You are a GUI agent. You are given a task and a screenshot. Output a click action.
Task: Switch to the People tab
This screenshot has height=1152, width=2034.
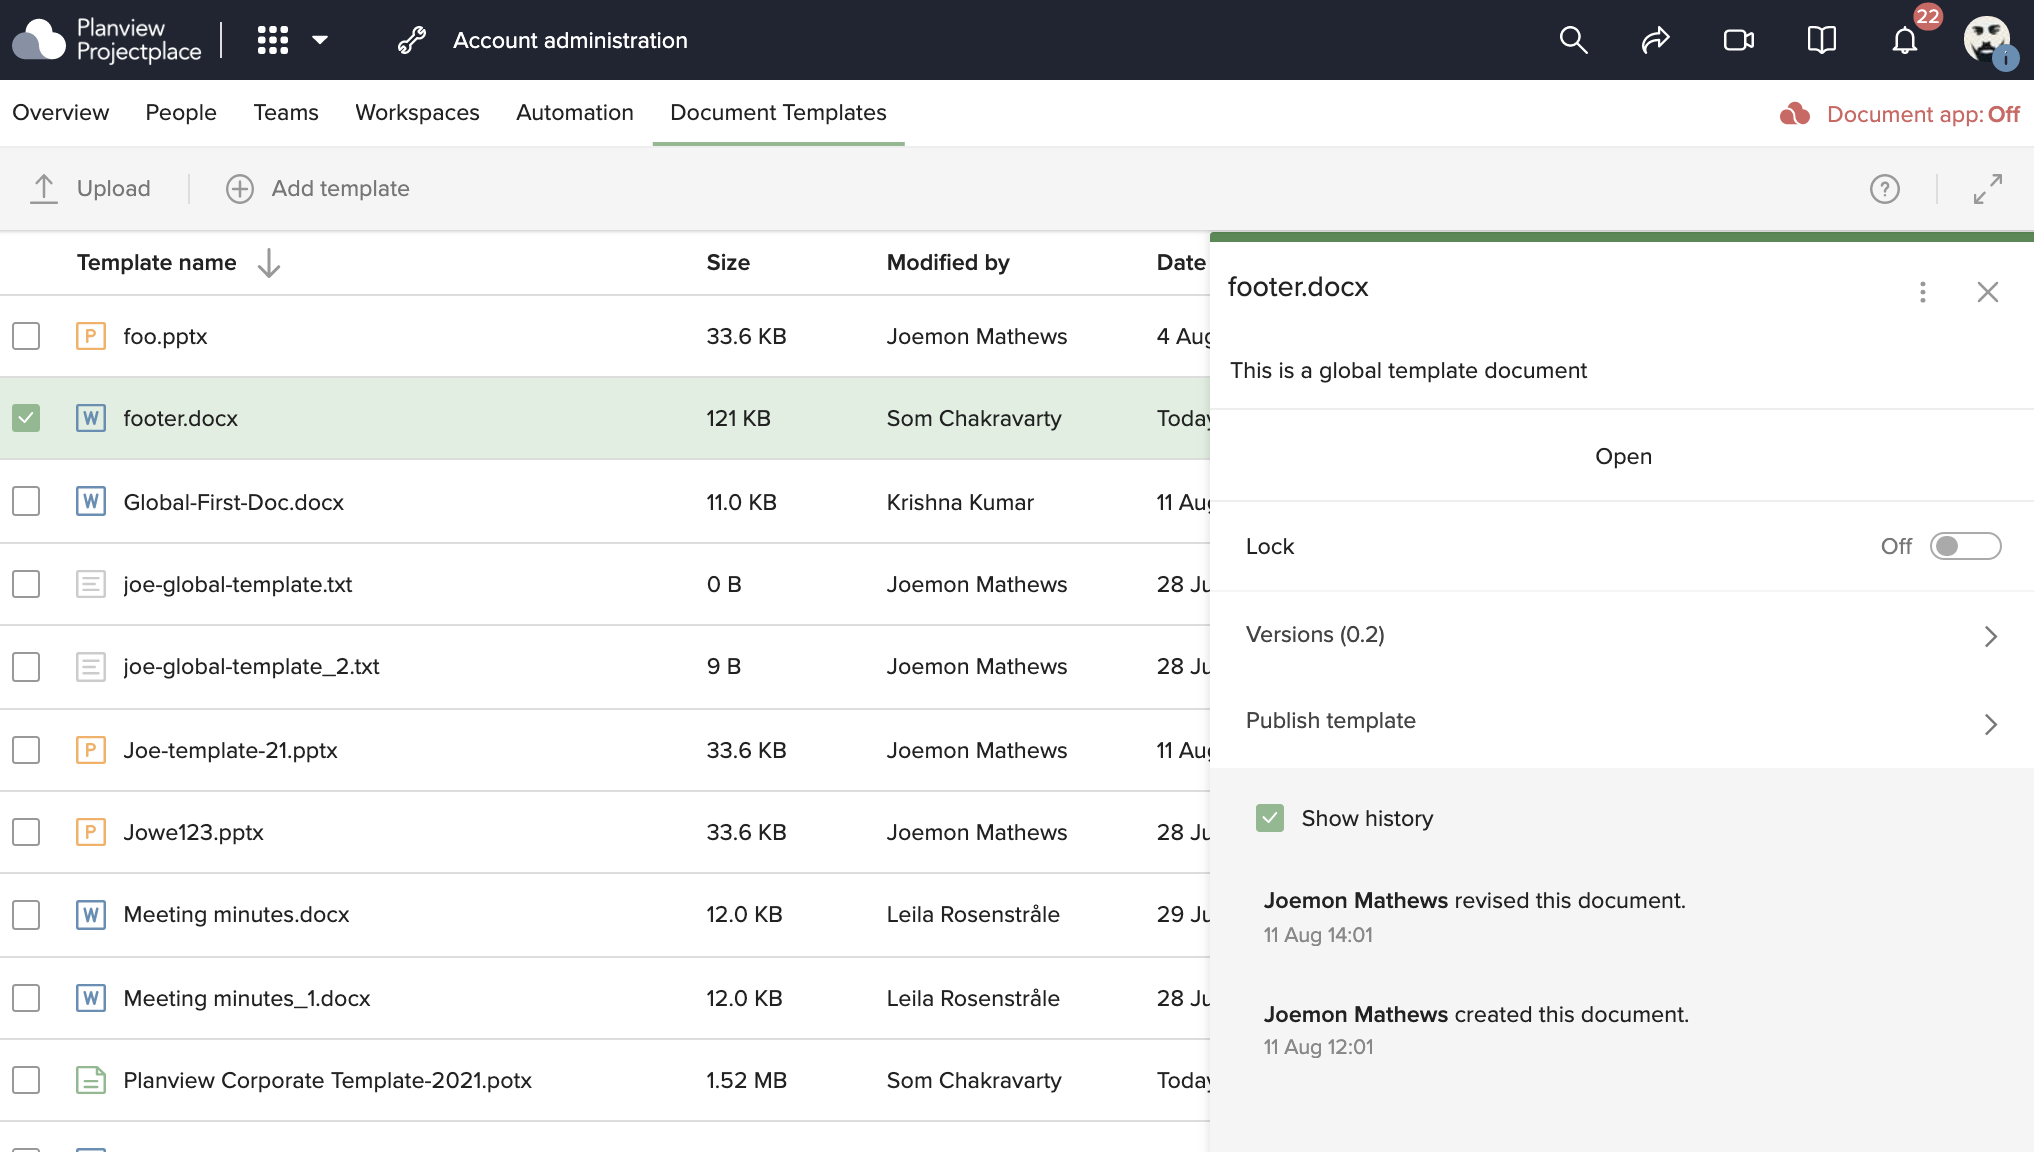click(181, 113)
